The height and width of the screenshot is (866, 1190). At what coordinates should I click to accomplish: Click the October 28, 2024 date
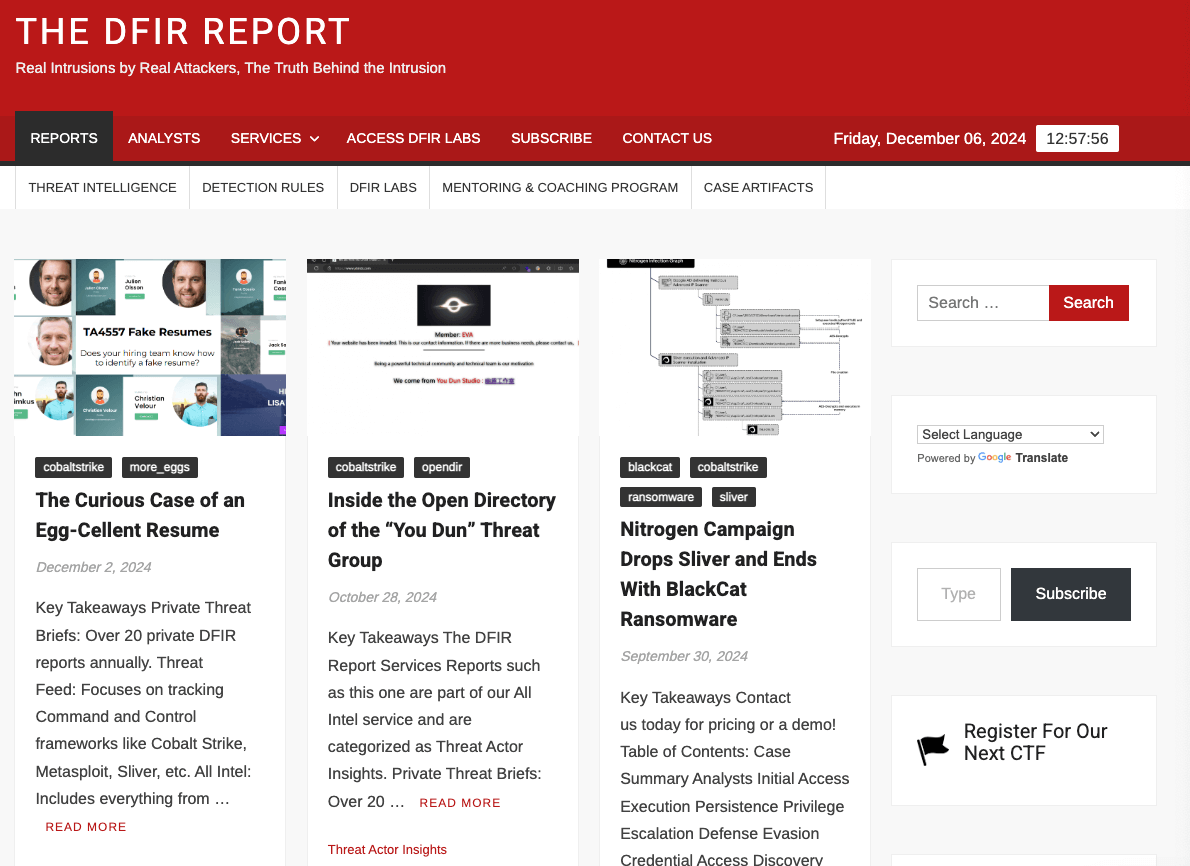tap(382, 597)
